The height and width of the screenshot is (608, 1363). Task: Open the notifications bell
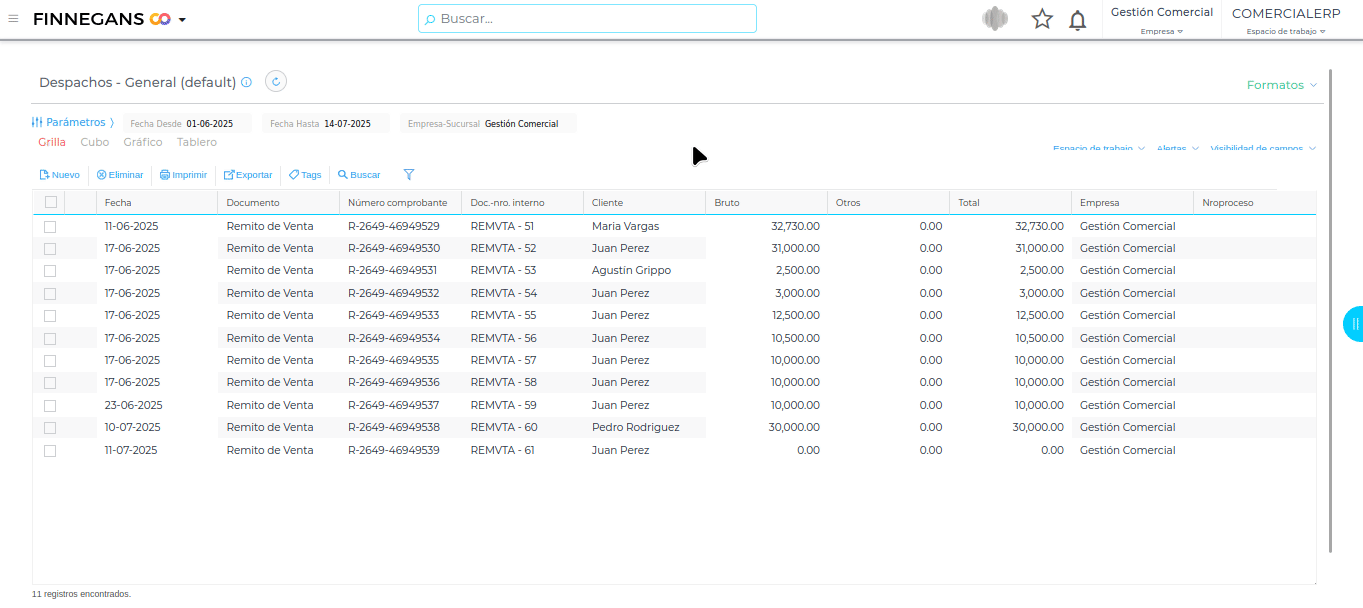[x=1077, y=20]
